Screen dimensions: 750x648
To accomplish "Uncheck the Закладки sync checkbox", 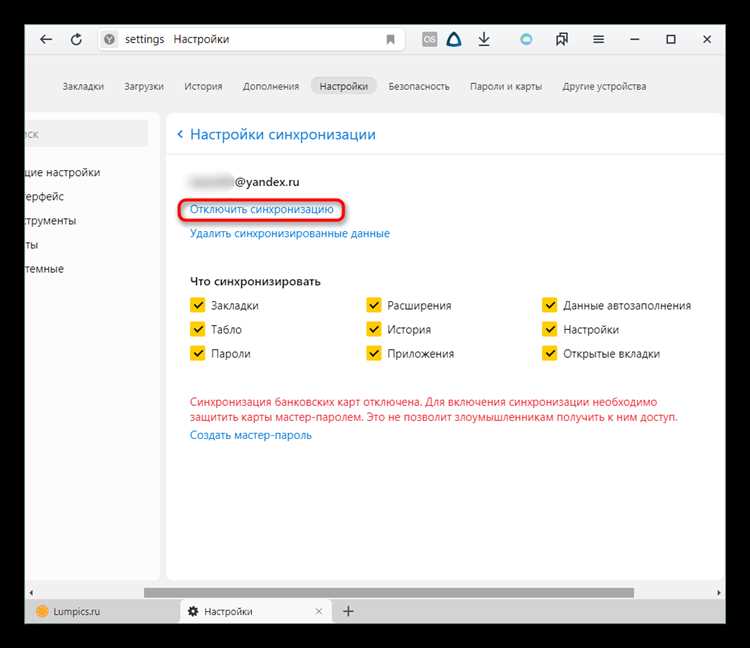I will [198, 305].
